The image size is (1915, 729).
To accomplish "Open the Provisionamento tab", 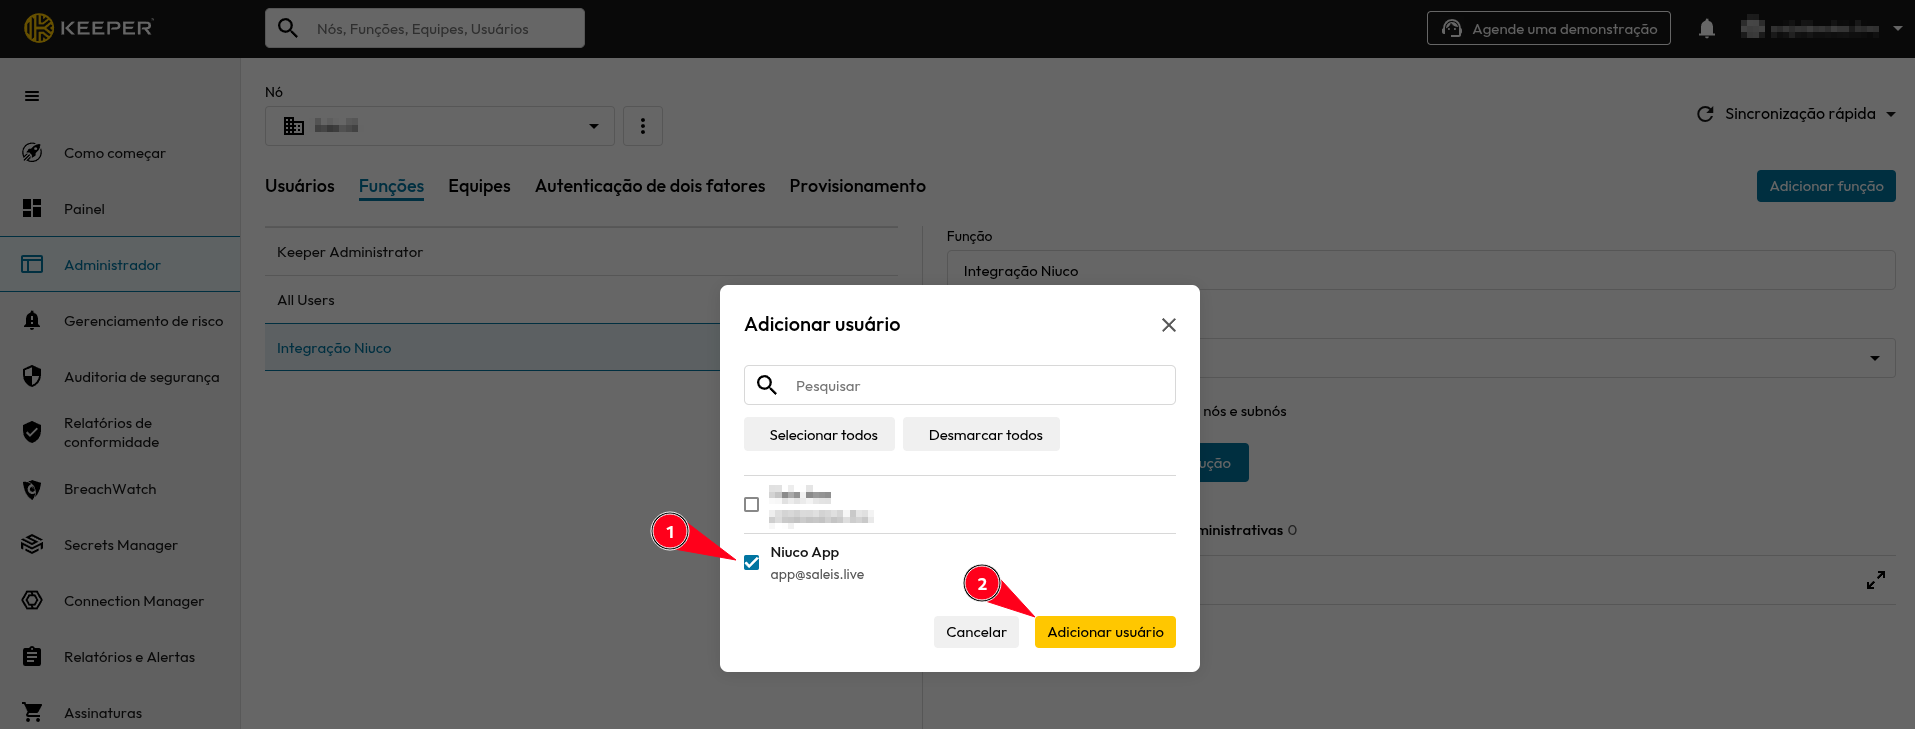I will pos(857,186).
